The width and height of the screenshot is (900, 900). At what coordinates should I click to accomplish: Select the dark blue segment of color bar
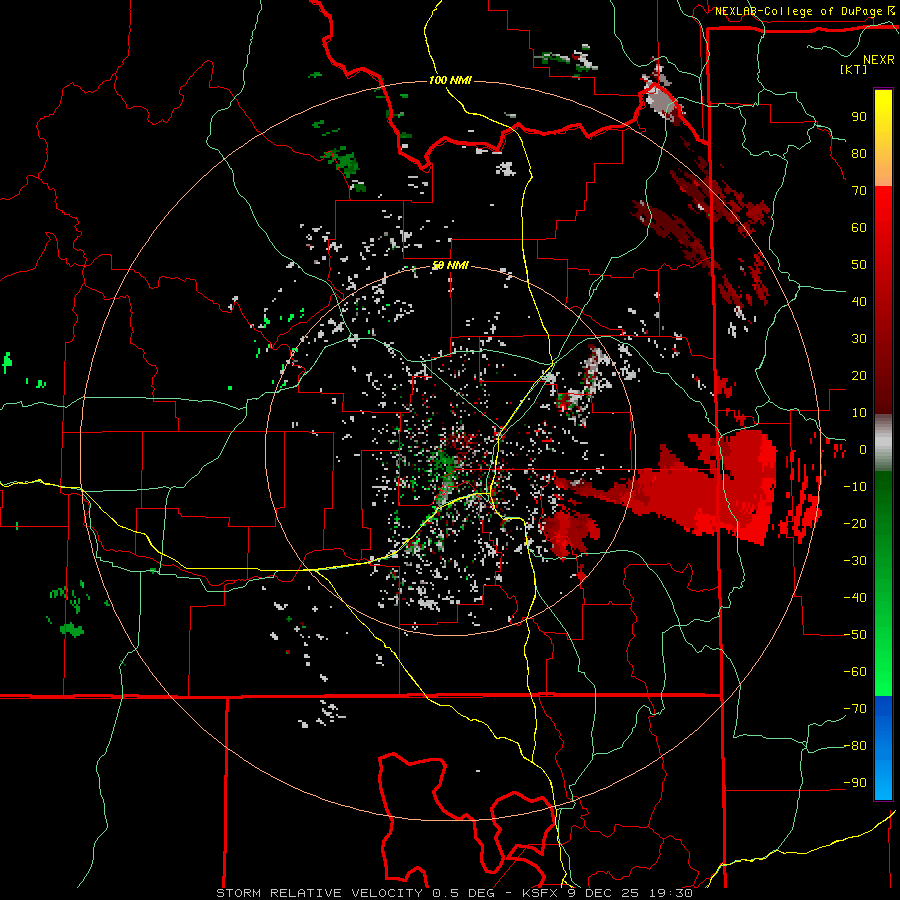883,713
